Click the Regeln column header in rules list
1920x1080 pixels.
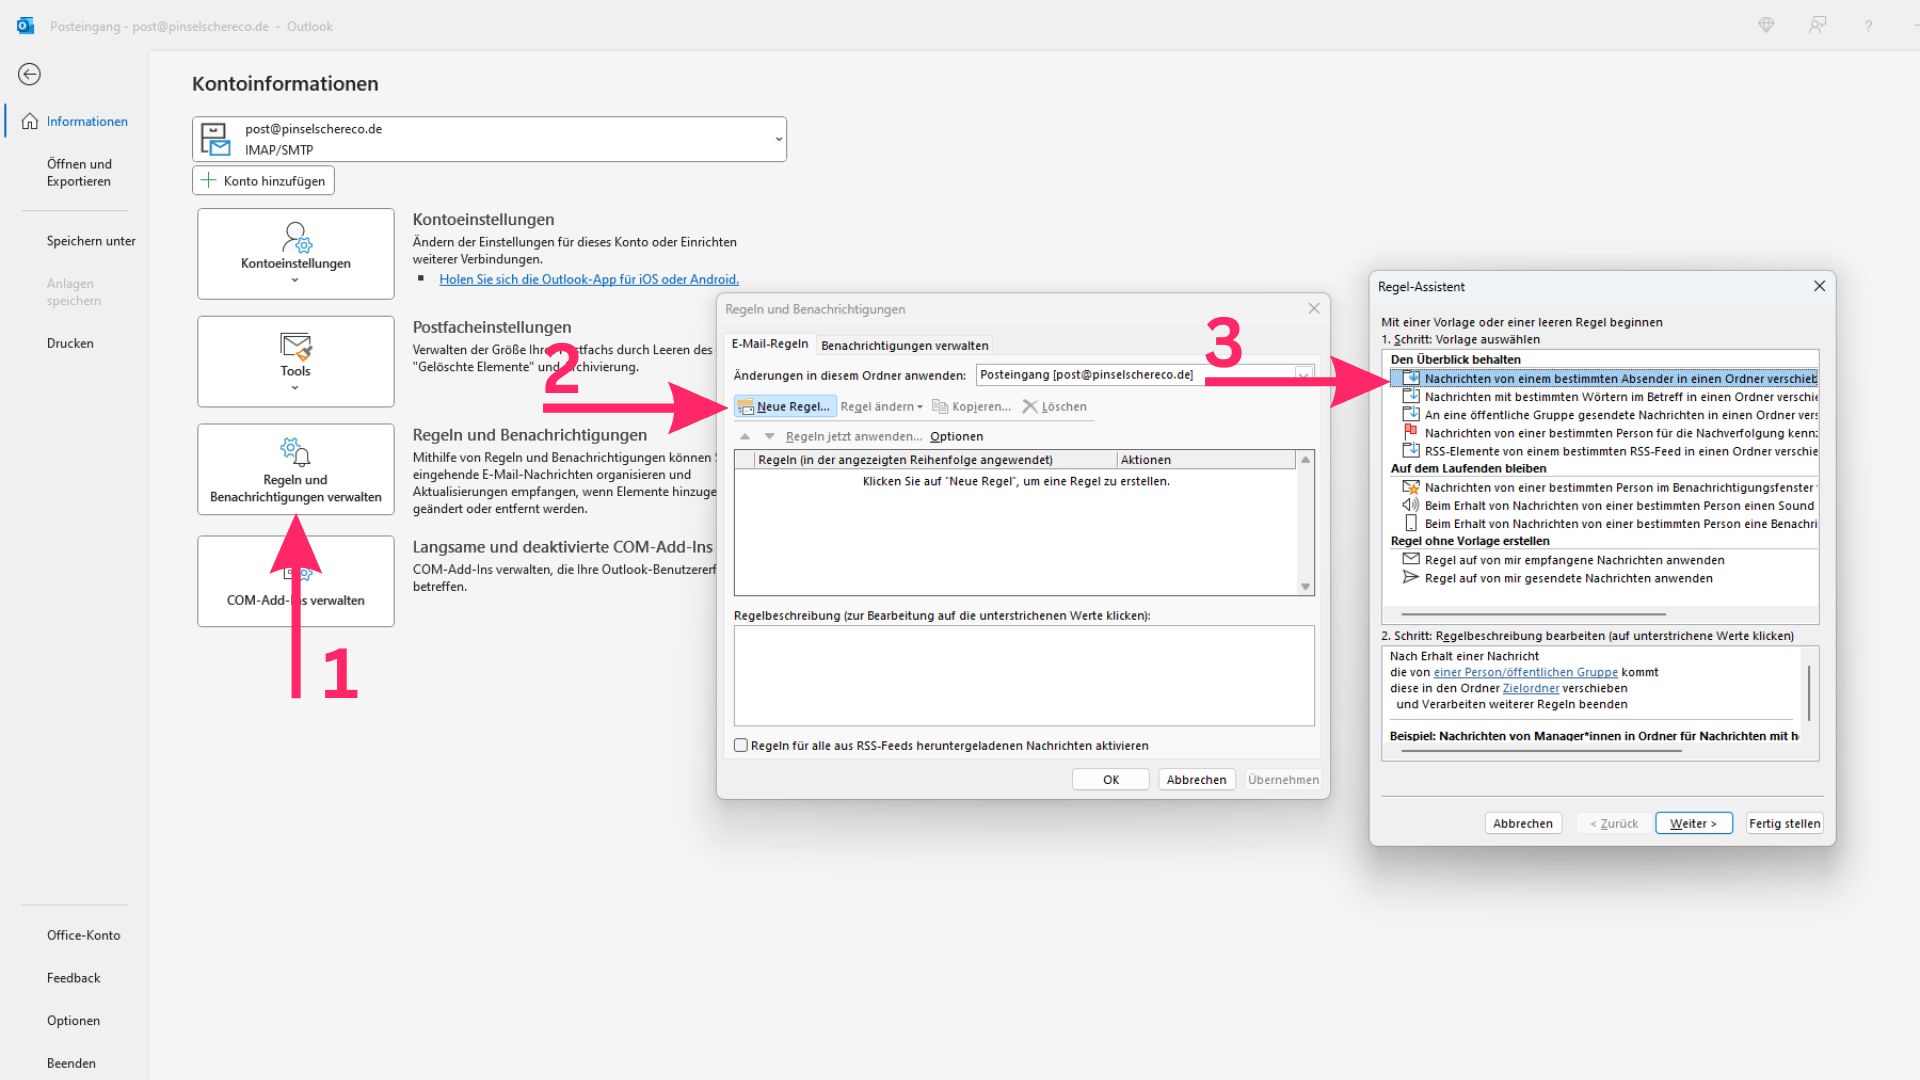[x=935, y=460]
